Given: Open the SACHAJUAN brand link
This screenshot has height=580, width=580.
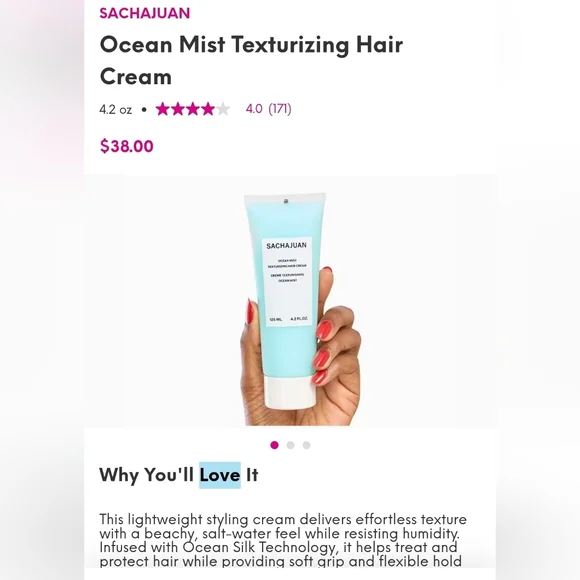Looking at the screenshot, I should tap(145, 13).
